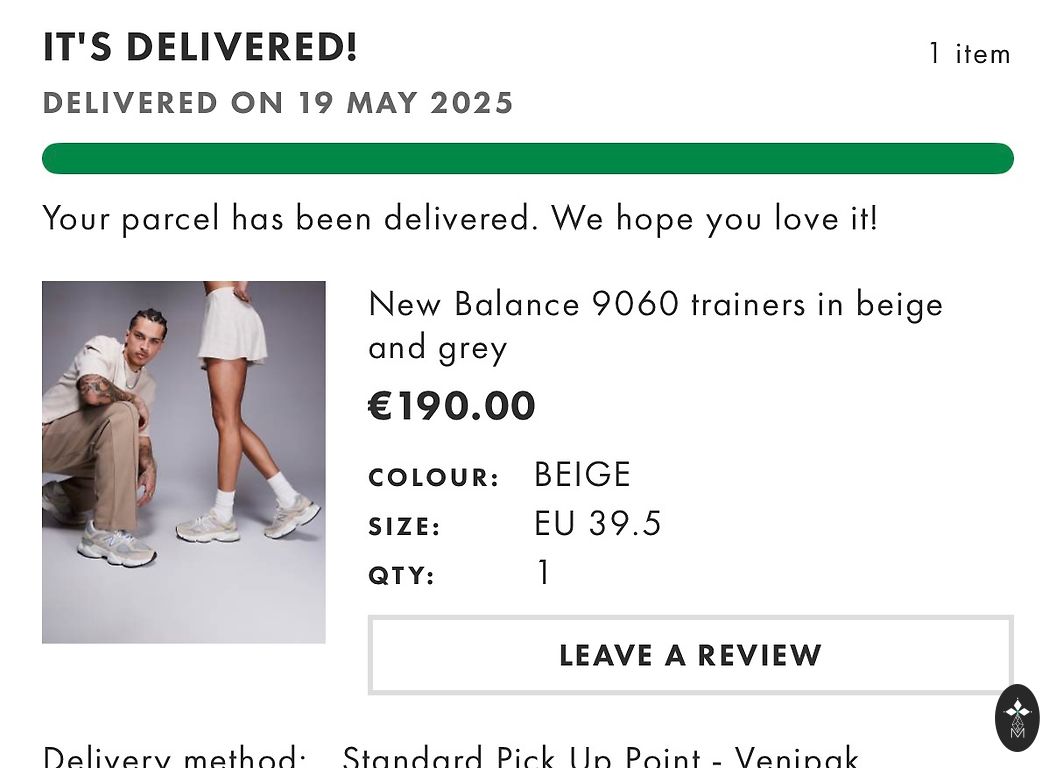Click the Standard Pick Up Point - Venipak text
Image resolution: width=1056 pixels, height=768 pixels.
pos(600,757)
